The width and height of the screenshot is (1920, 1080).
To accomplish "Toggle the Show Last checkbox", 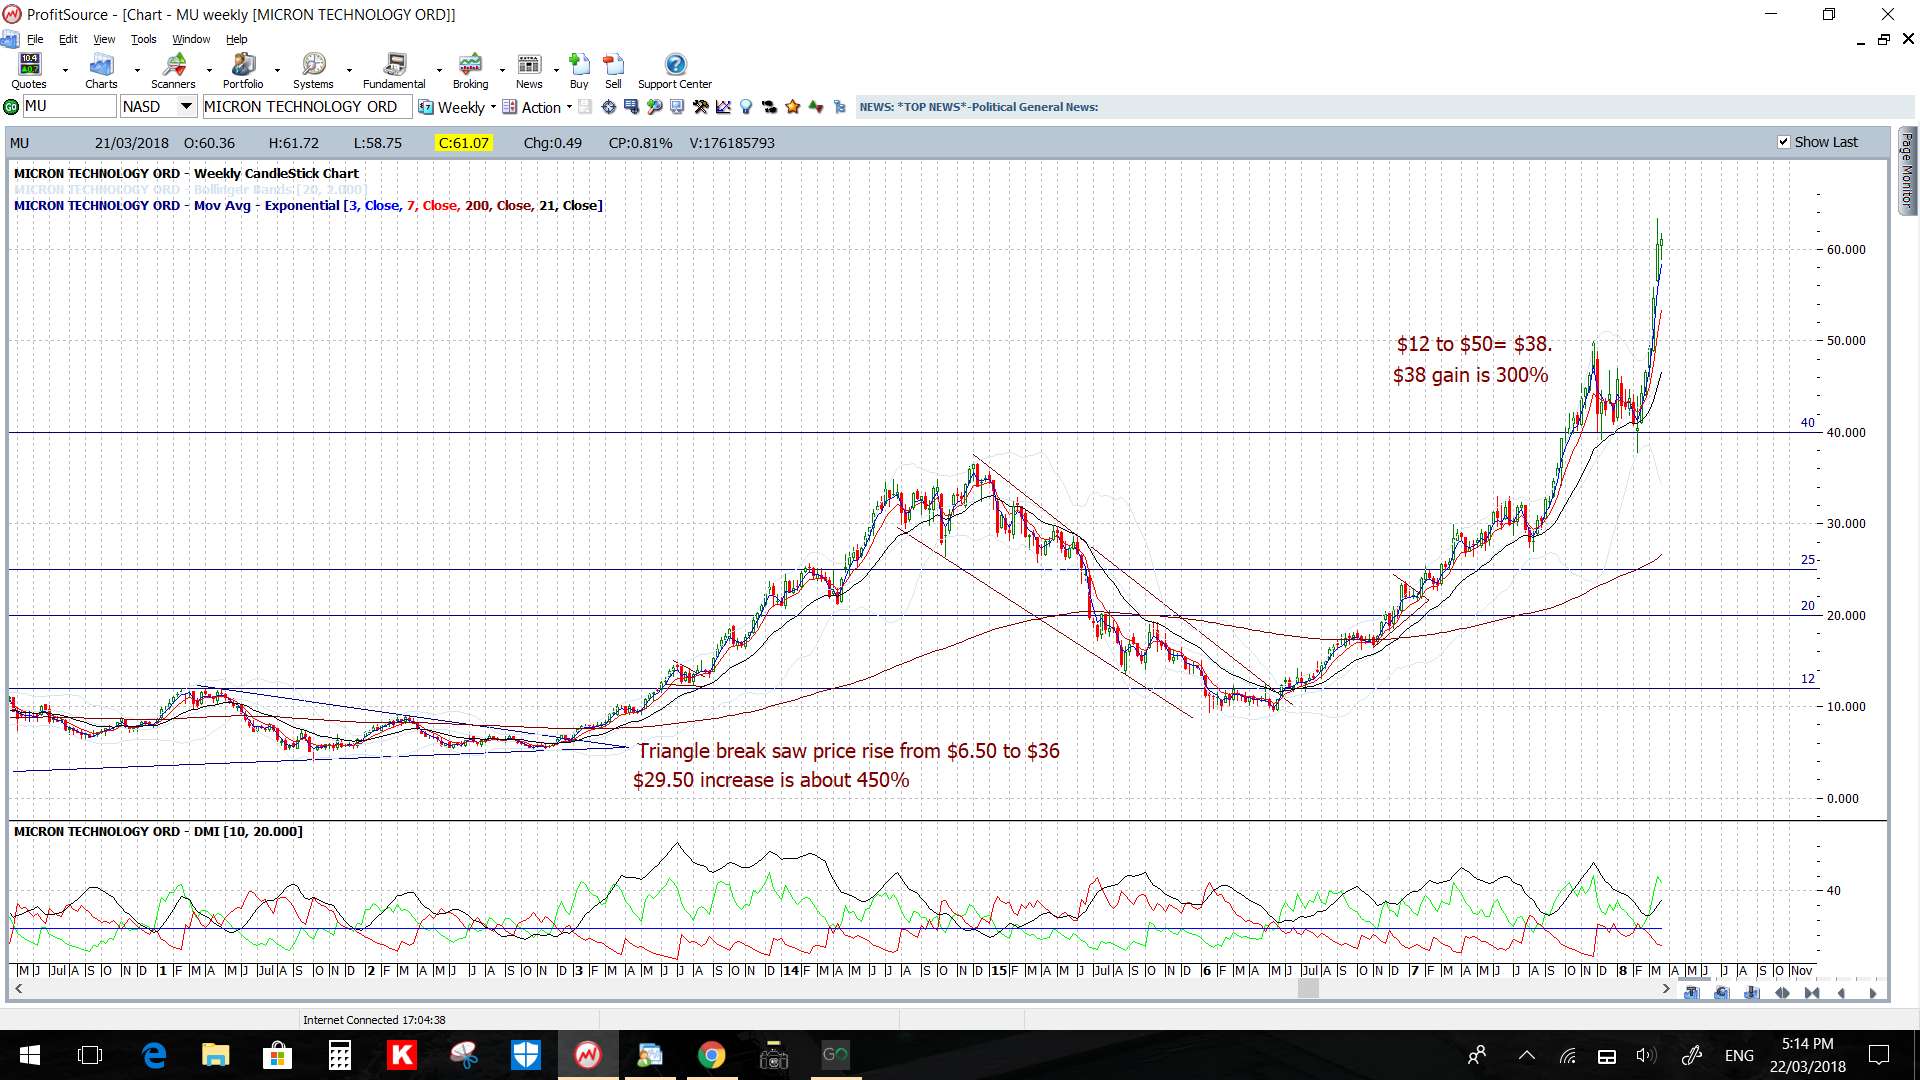I will point(1783,142).
